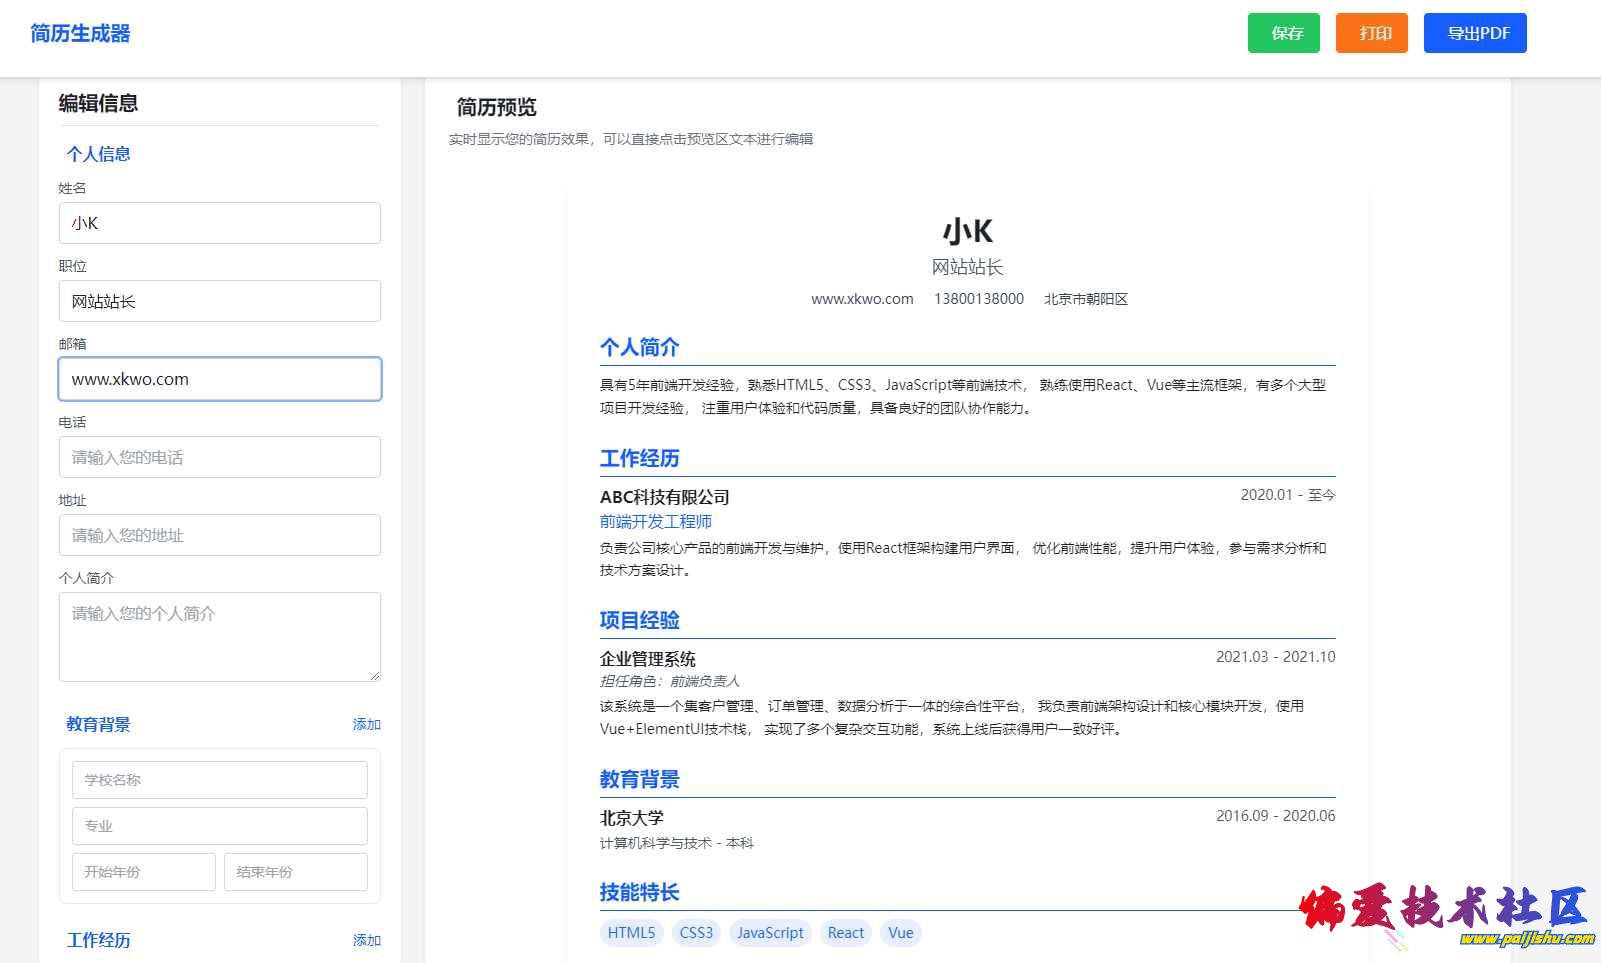Click 添加 next to 教育背景
Viewport: 1601px width, 963px height.
pos(366,724)
